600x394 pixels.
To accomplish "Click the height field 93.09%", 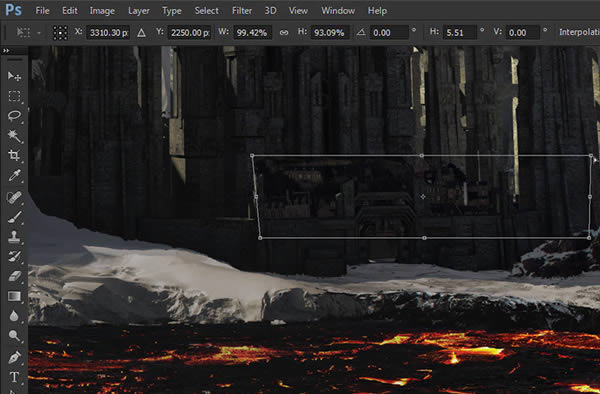I will tap(329, 33).
